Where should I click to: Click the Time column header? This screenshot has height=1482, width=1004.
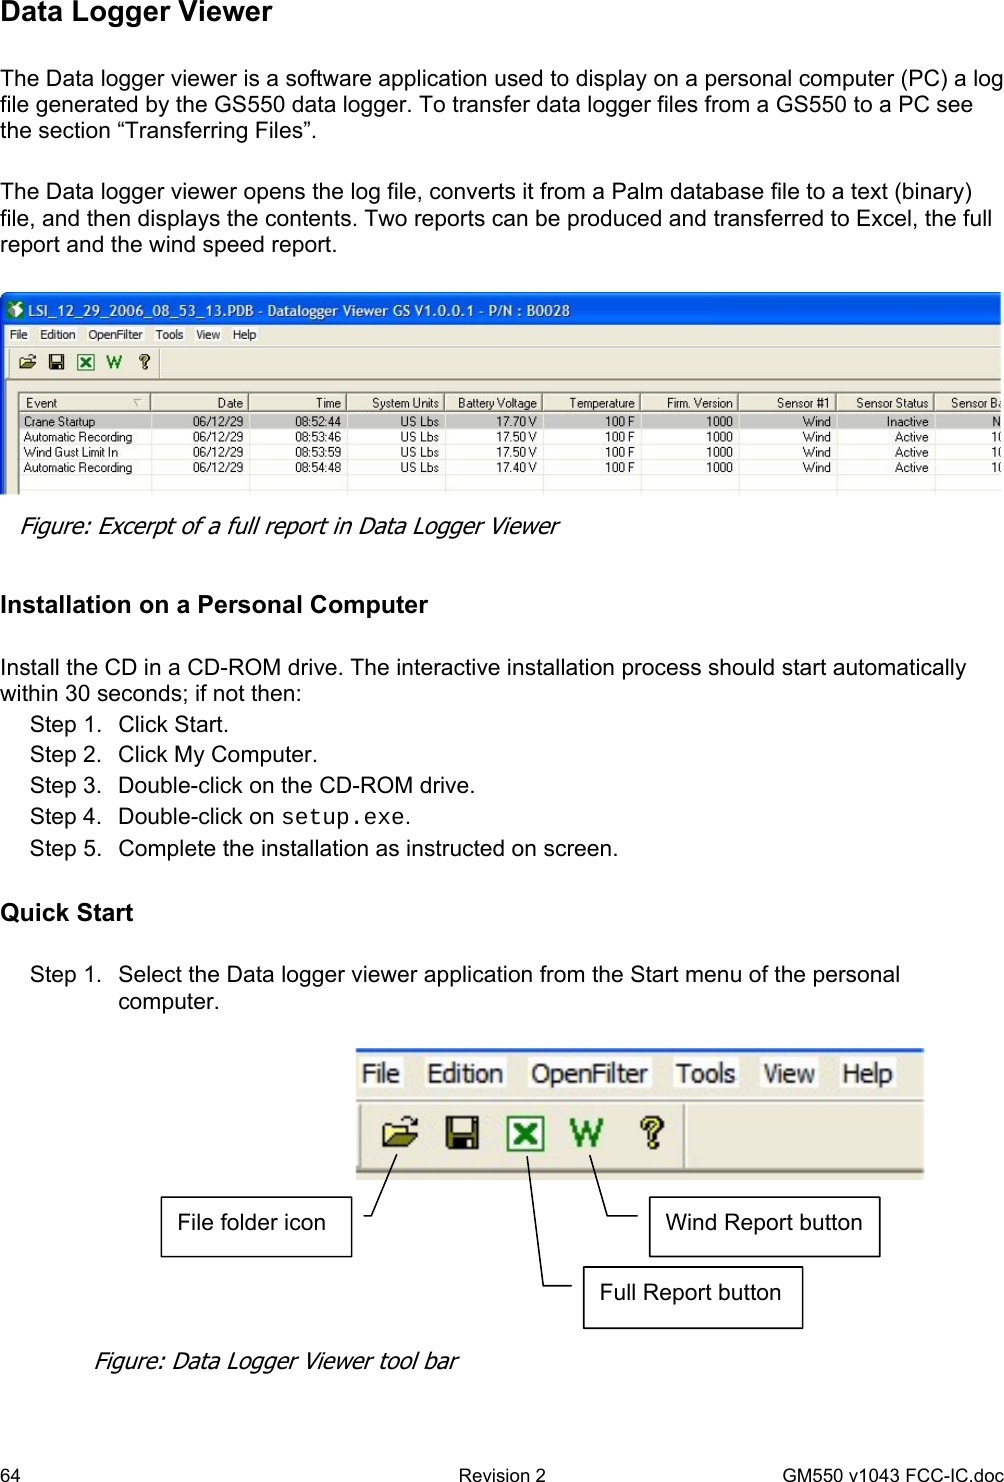296,403
